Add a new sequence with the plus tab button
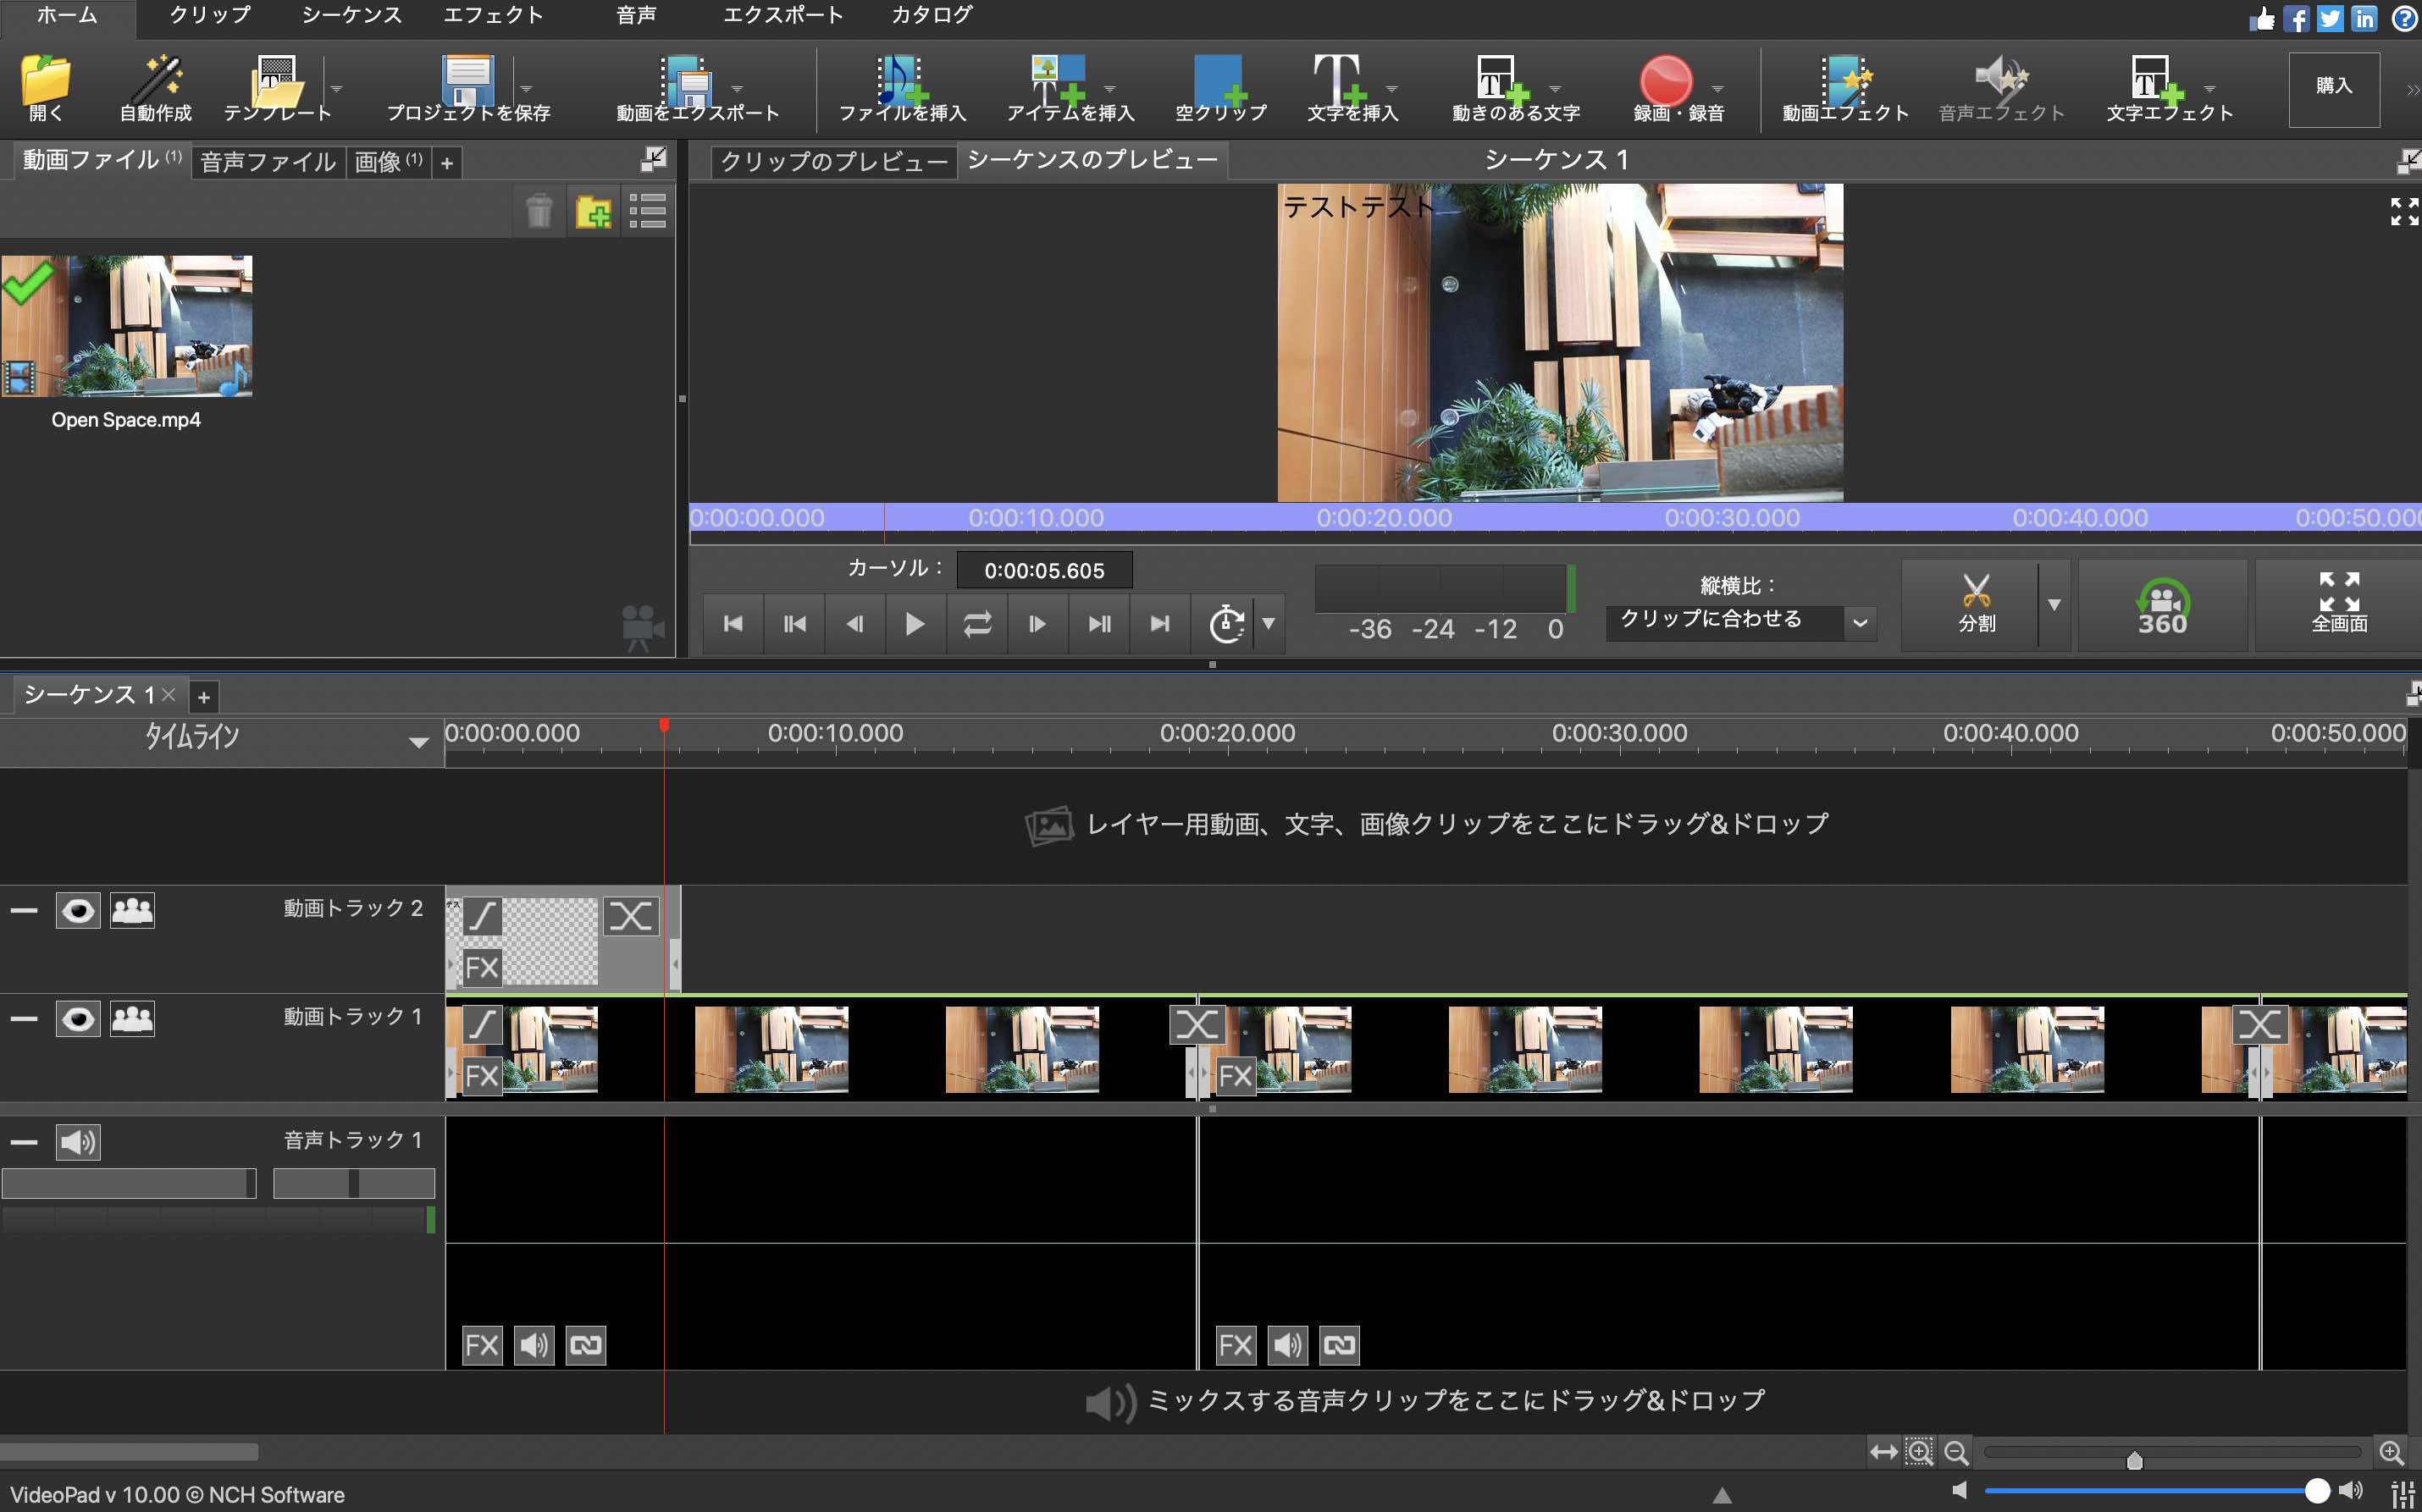Viewport: 2422px width, 1512px height. [203, 697]
